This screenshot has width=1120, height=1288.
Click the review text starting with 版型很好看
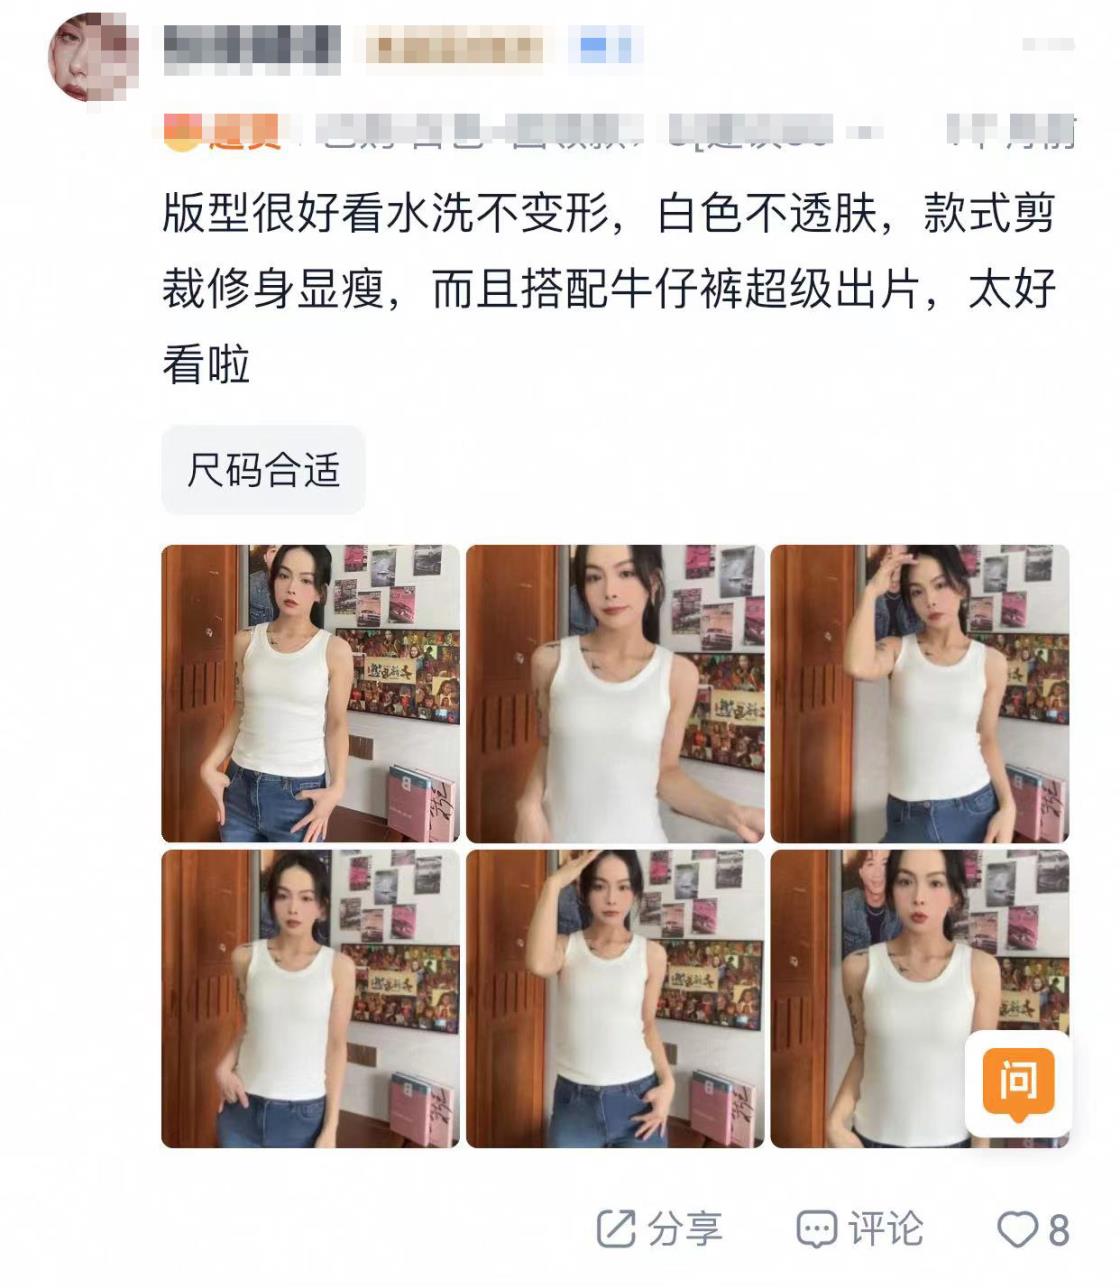(609, 289)
